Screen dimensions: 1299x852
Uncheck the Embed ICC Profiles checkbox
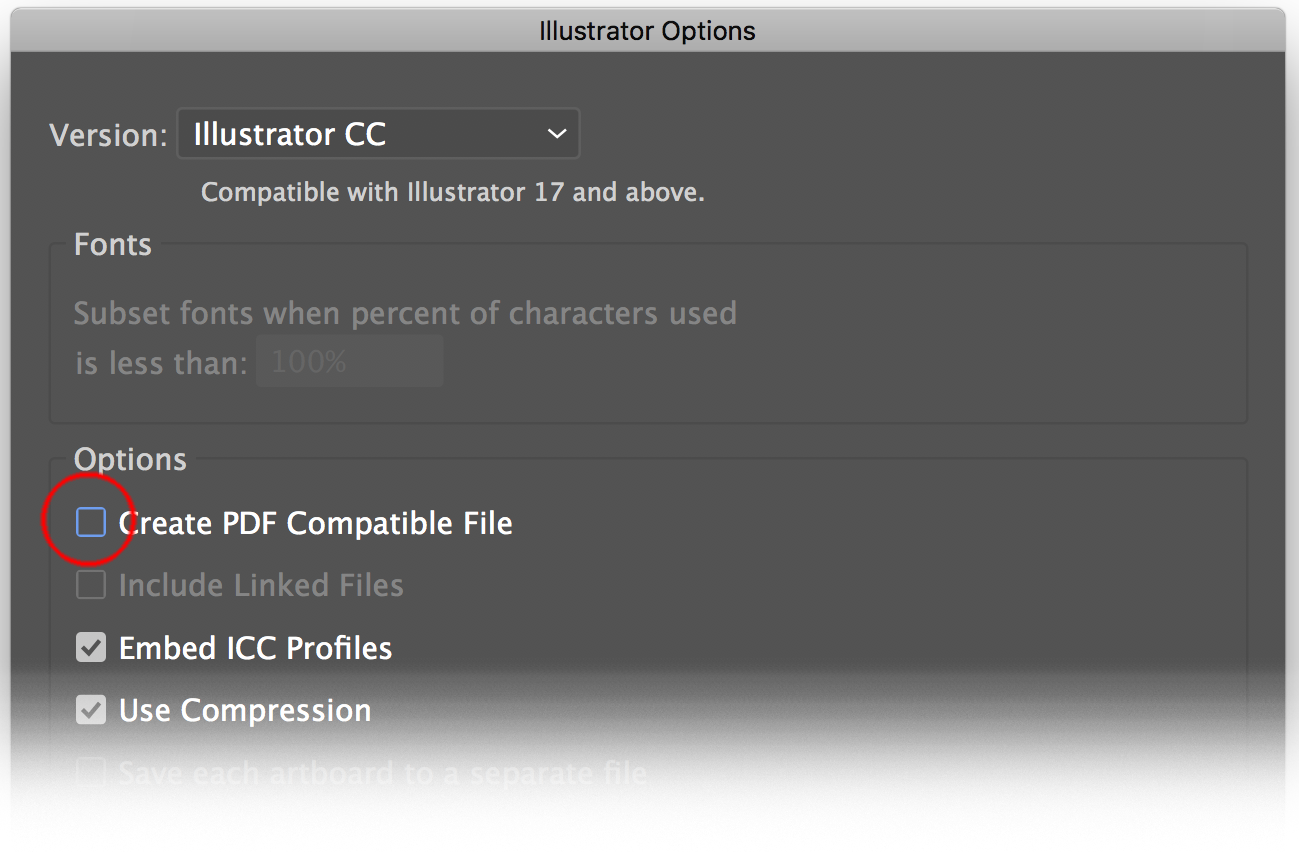(x=91, y=648)
